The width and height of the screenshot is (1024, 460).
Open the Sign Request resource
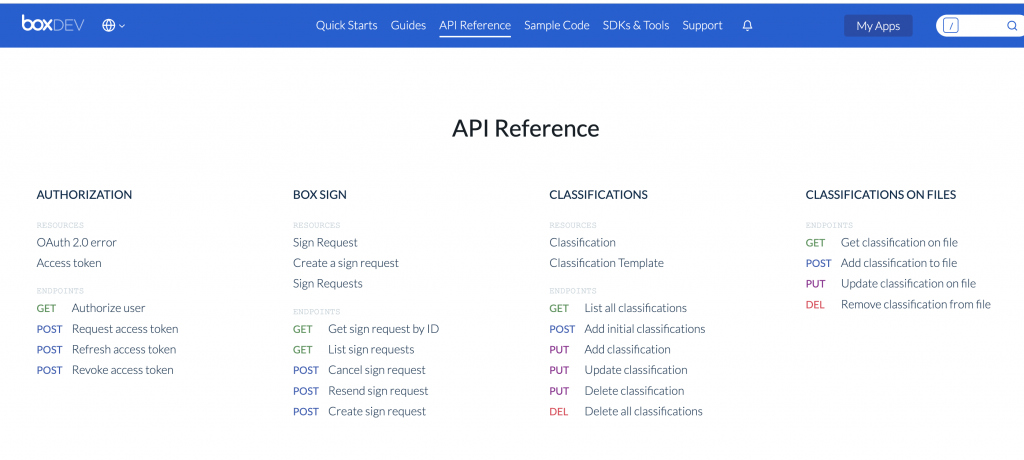(x=325, y=242)
